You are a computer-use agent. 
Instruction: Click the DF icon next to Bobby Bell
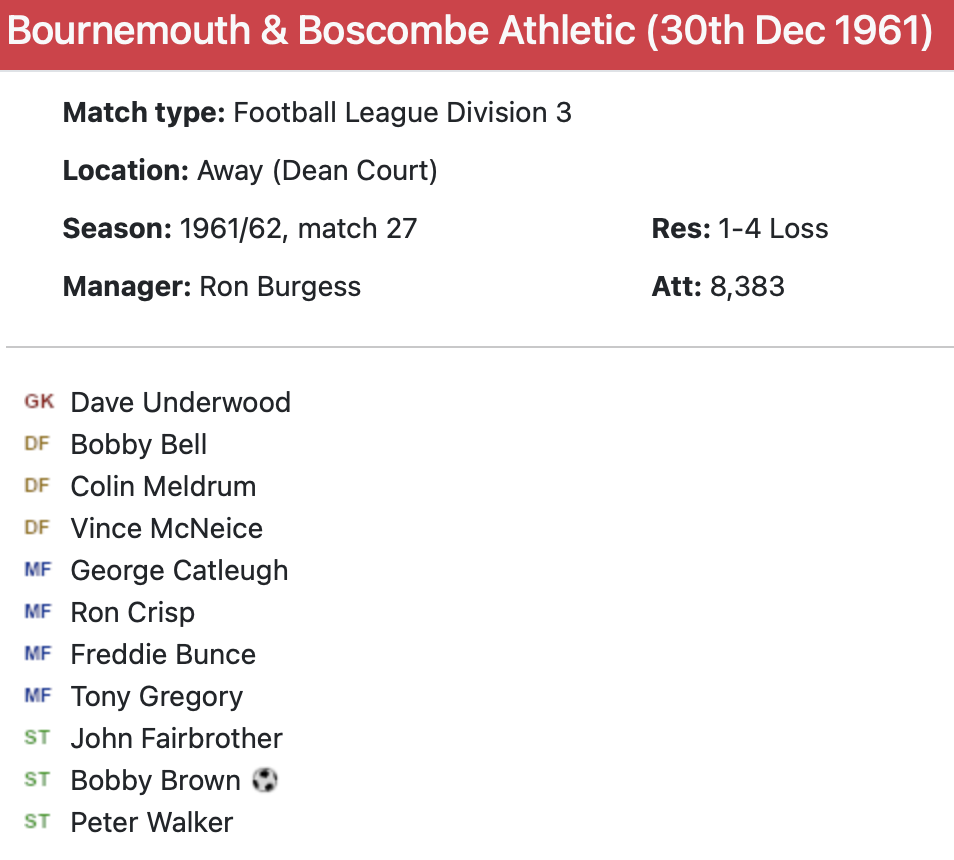click(x=37, y=444)
